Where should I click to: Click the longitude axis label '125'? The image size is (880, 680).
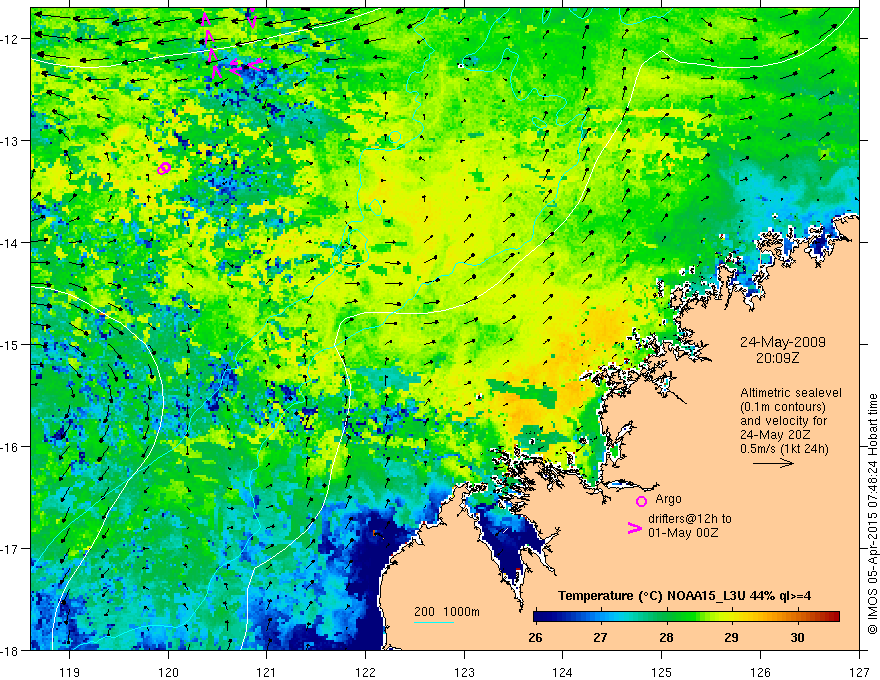point(662,672)
